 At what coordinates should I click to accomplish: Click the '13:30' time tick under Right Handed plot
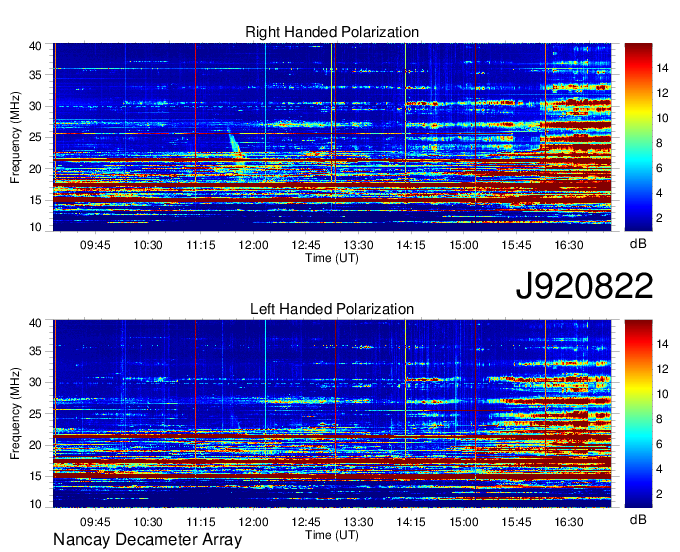pyautogui.click(x=358, y=245)
